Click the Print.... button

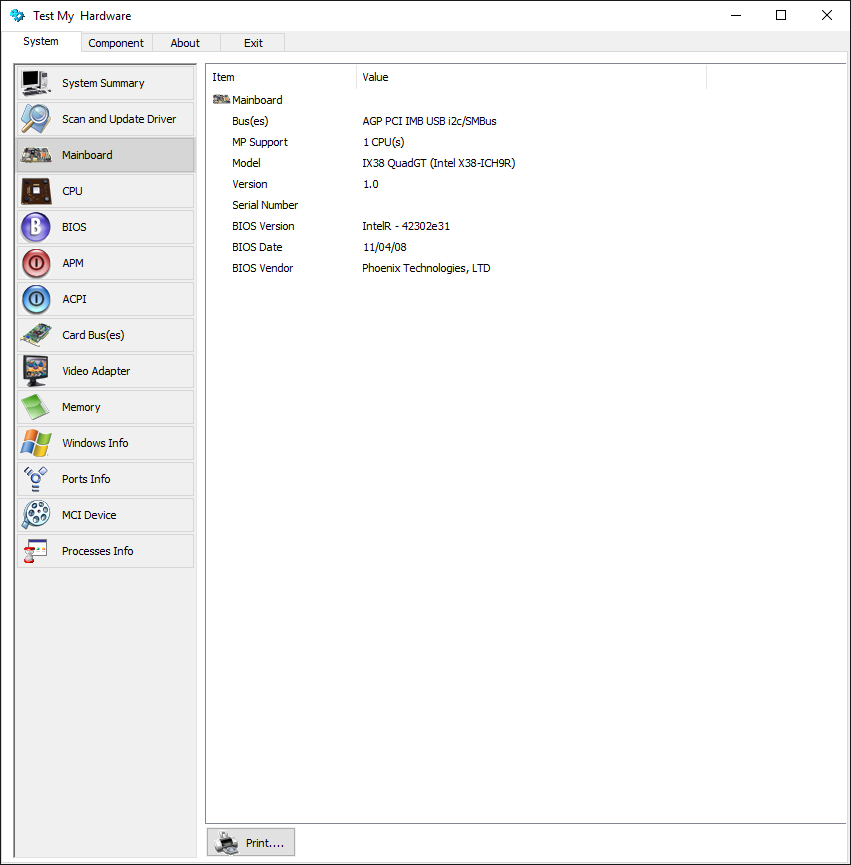click(251, 842)
